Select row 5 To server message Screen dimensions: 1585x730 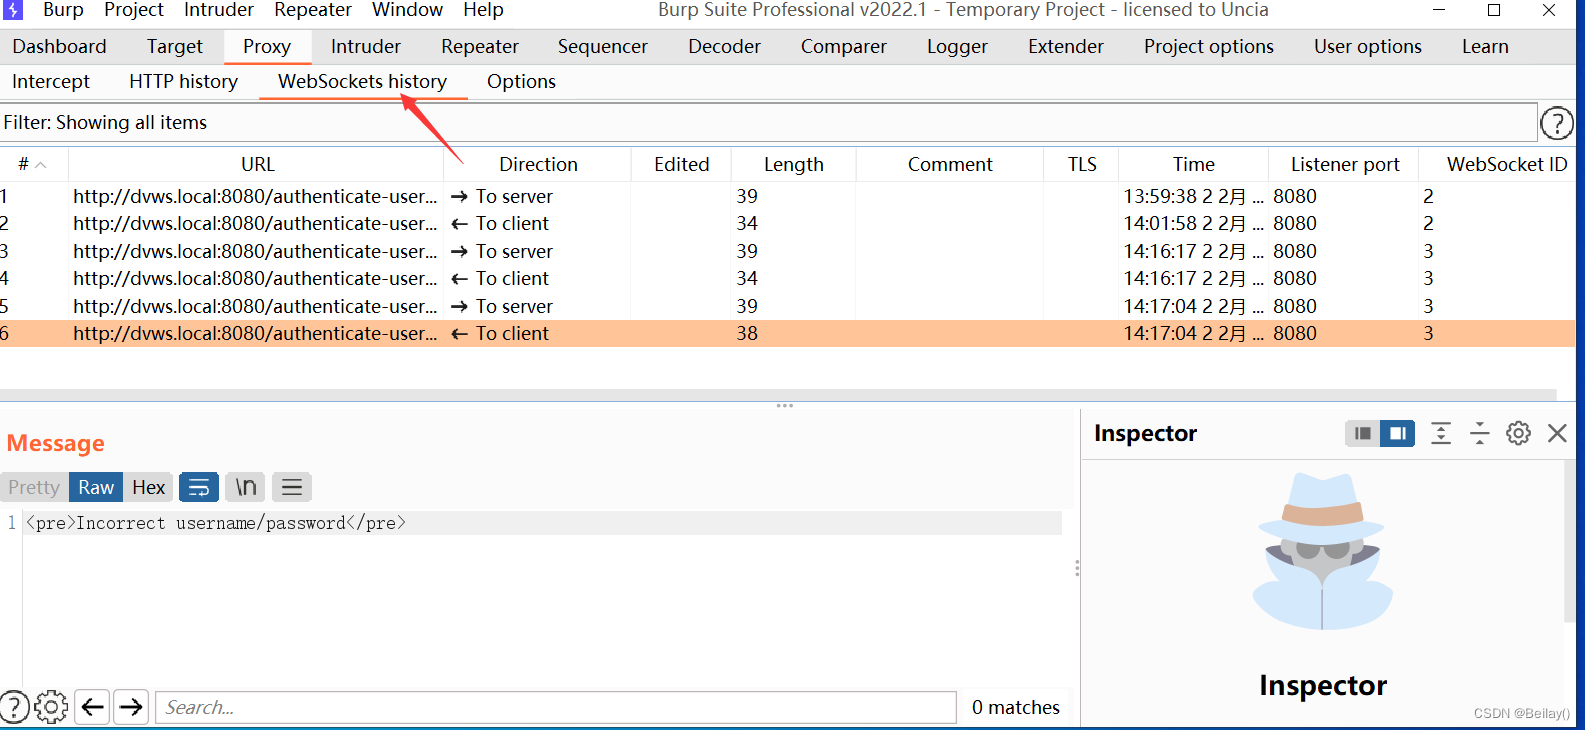[787, 306]
